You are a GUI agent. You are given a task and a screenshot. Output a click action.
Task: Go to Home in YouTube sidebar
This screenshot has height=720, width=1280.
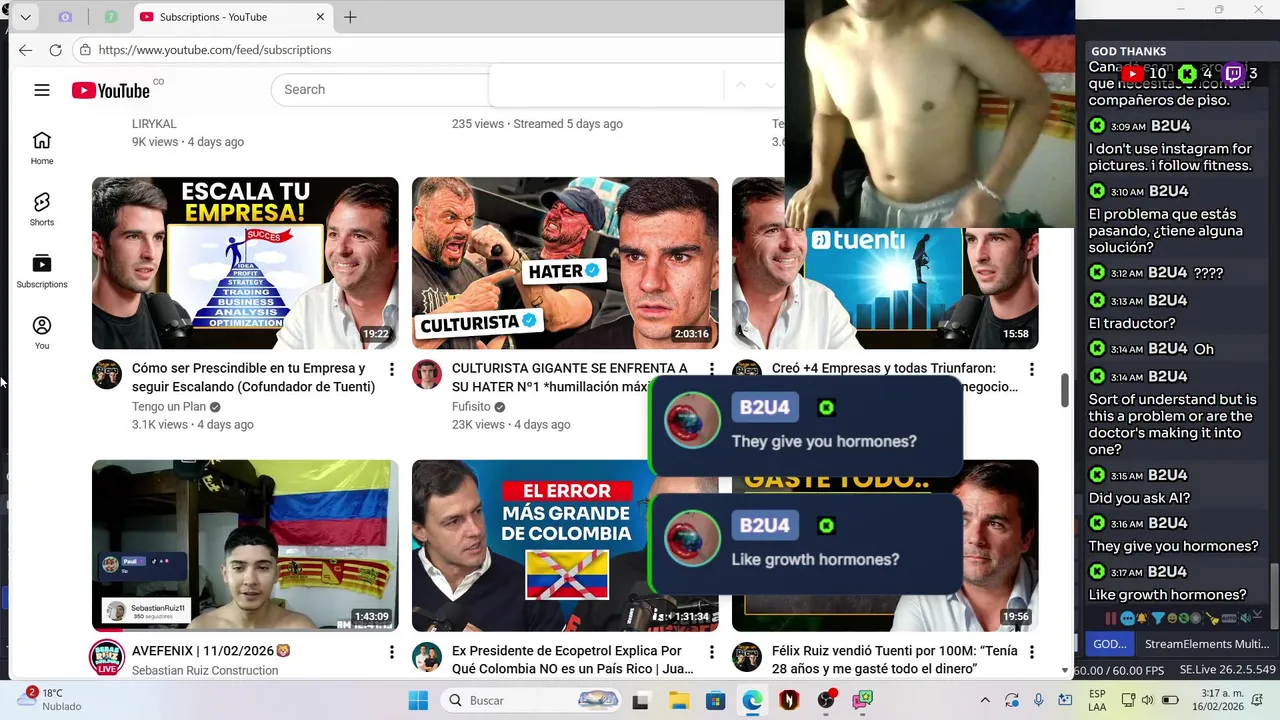(x=41, y=147)
